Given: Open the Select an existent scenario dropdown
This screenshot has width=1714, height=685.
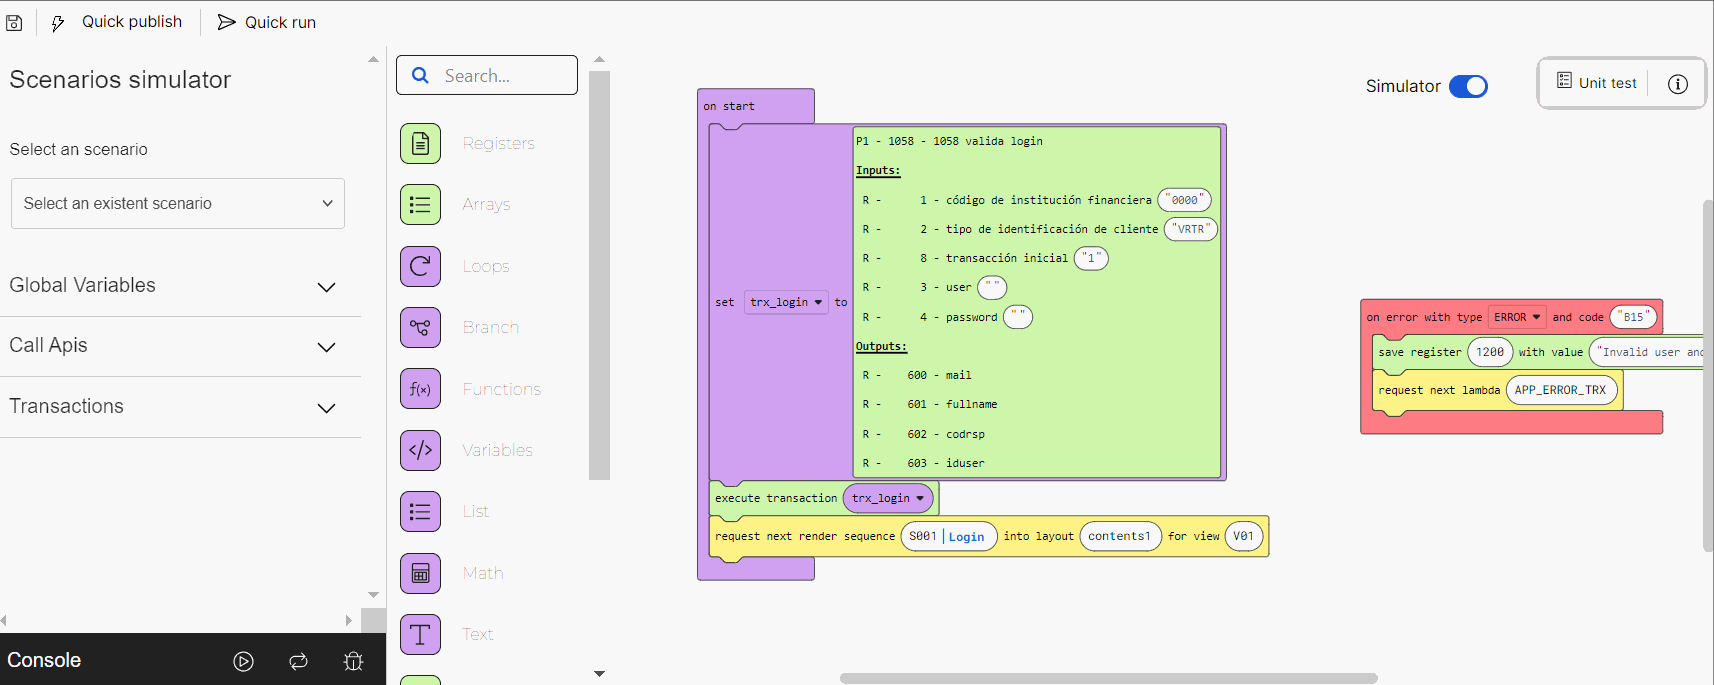Looking at the screenshot, I should coord(178,204).
